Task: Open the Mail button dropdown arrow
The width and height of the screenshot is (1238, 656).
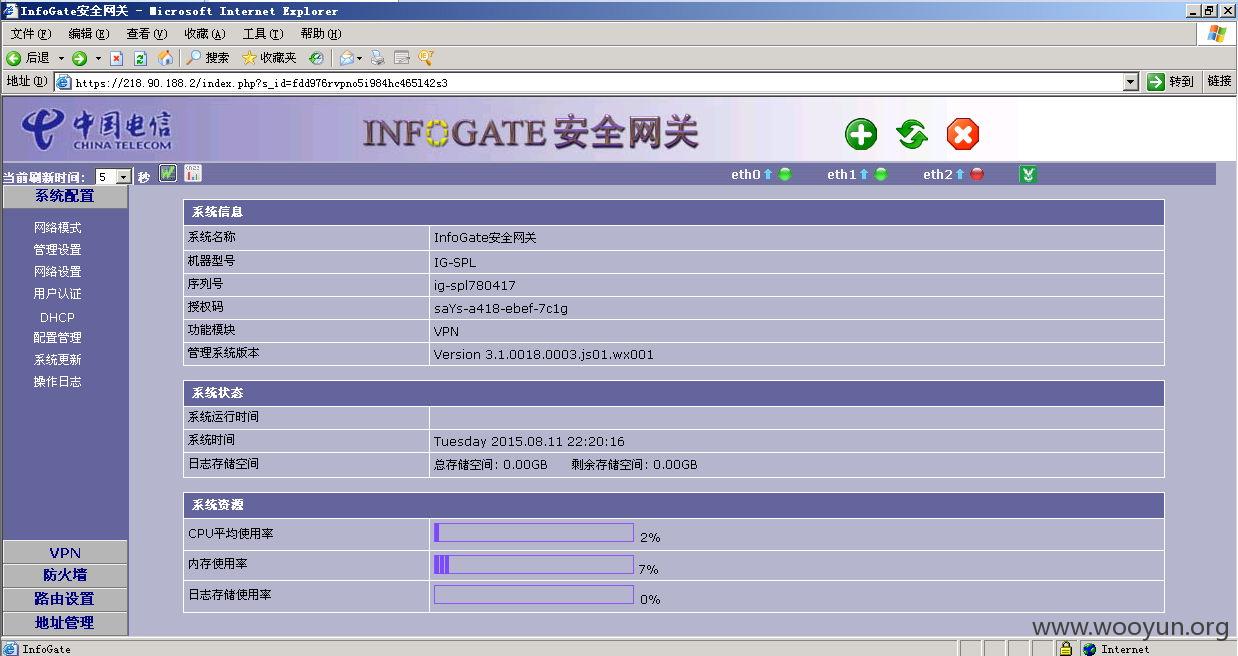Action: pyautogui.click(x=360, y=58)
